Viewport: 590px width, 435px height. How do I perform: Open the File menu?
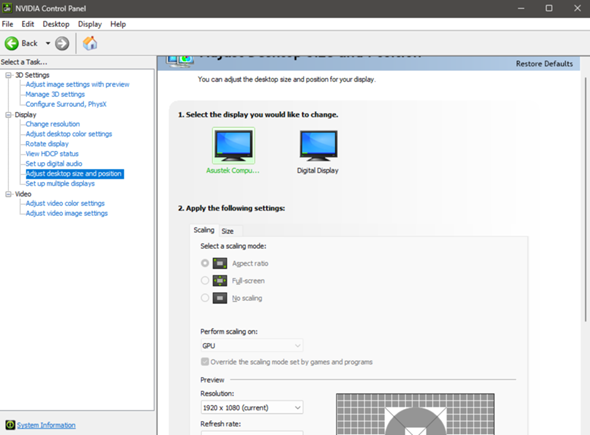(x=8, y=24)
